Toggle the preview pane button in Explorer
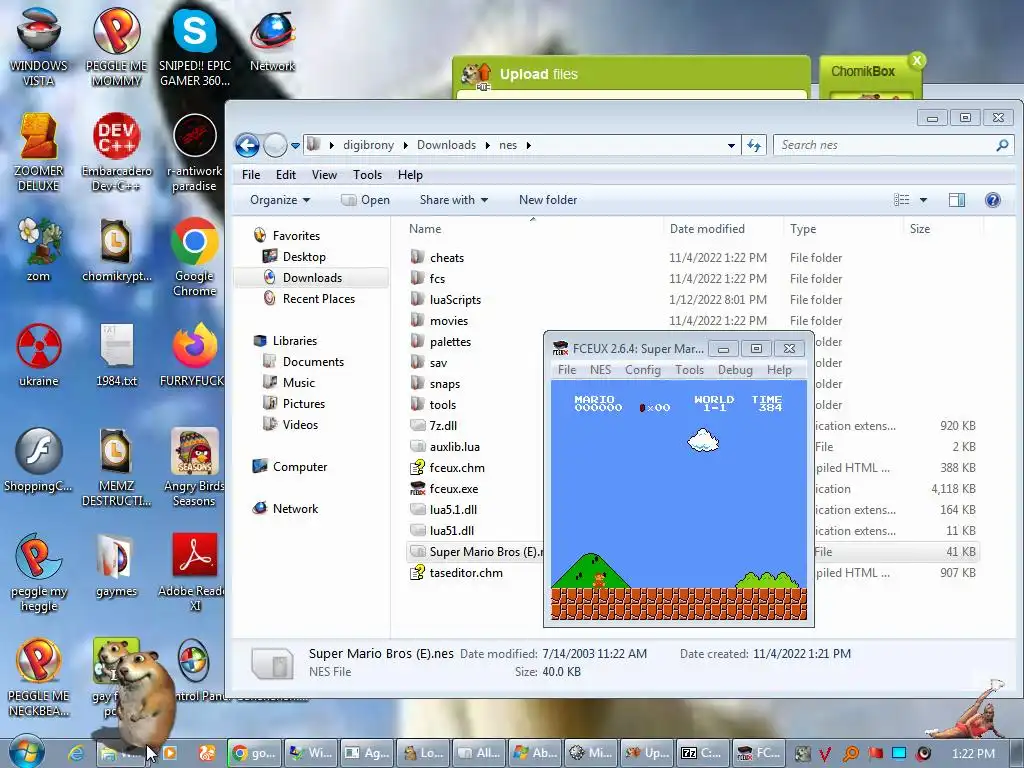This screenshot has height=768, width=1024. point(957,200)
